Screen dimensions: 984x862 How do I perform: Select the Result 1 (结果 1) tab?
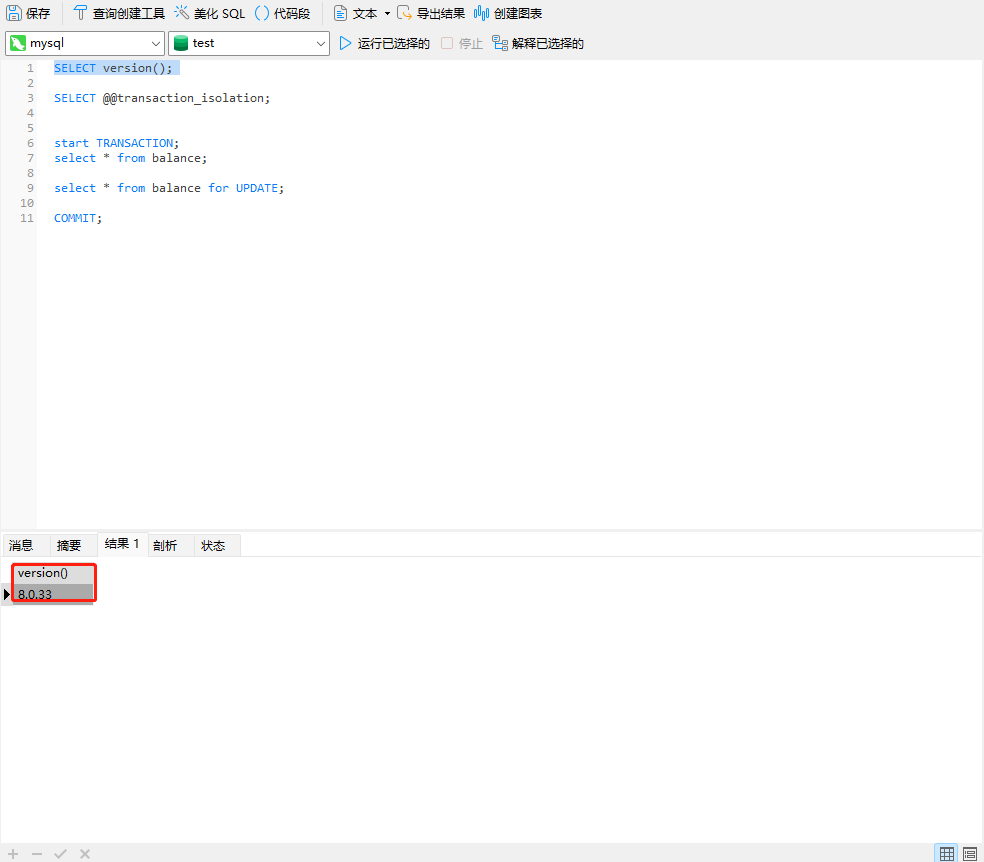(122, 544)
